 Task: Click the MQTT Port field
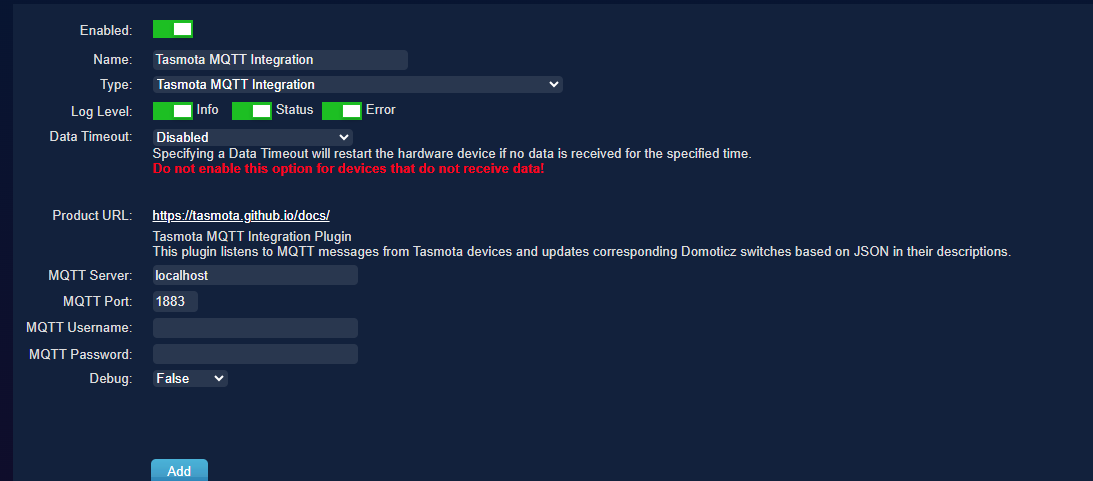click(175, 301)
